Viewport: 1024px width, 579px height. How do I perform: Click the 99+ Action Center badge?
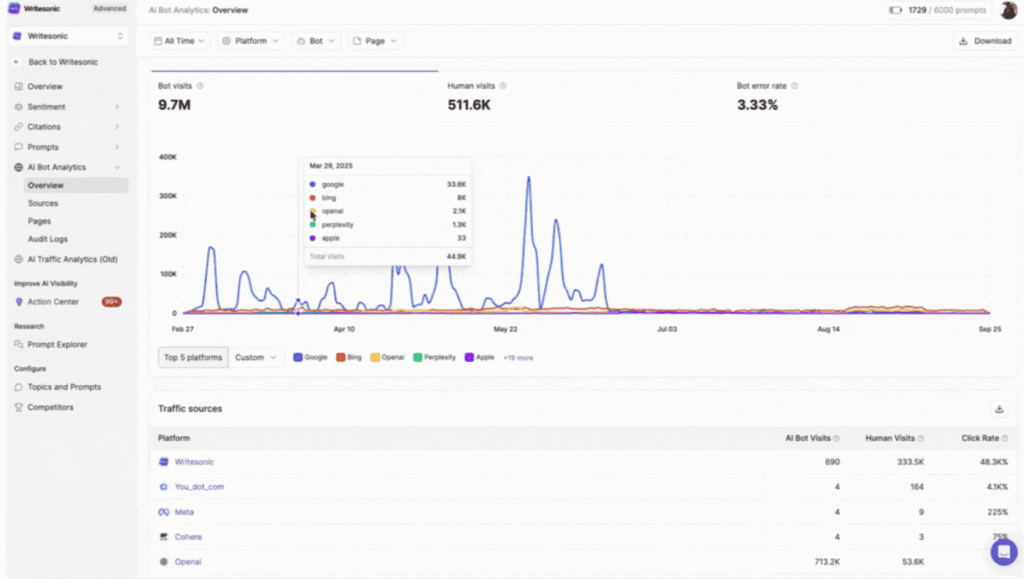pos(112,302)
